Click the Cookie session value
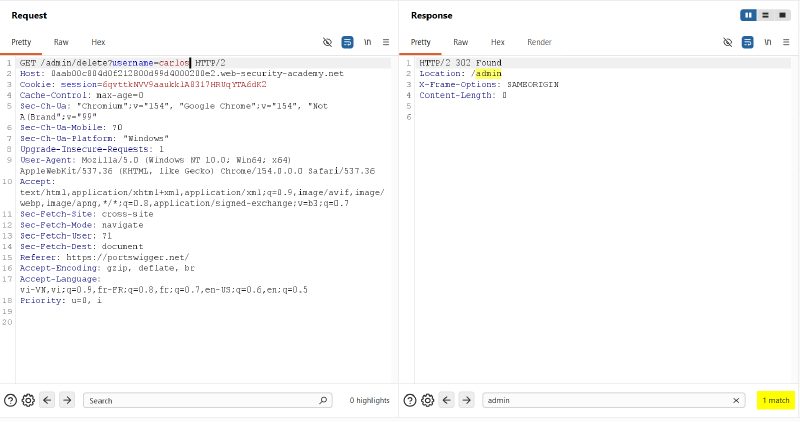The width and height of the screenshot is (800, 422). tap(185, 84)
